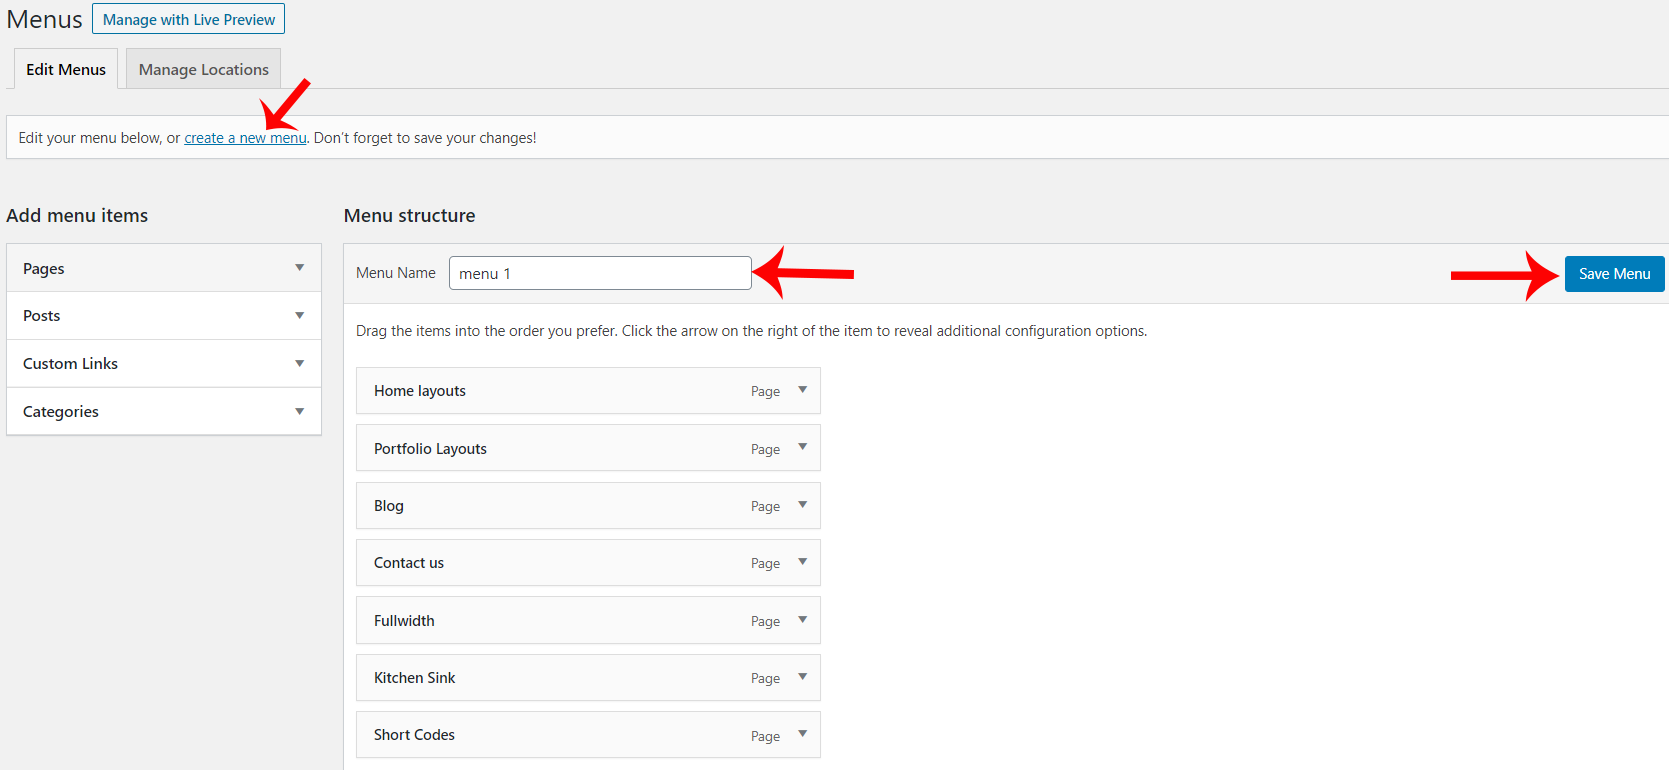Click the Posts section label
Viewport: 1669px width, 770px height.
(x=42, y=316)
